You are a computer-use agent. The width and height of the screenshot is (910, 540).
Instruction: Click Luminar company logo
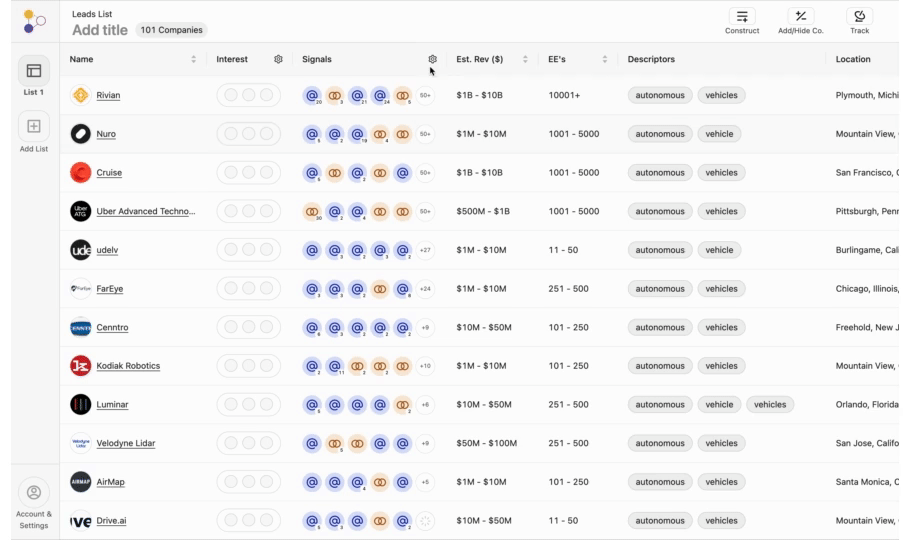point(81,405)
